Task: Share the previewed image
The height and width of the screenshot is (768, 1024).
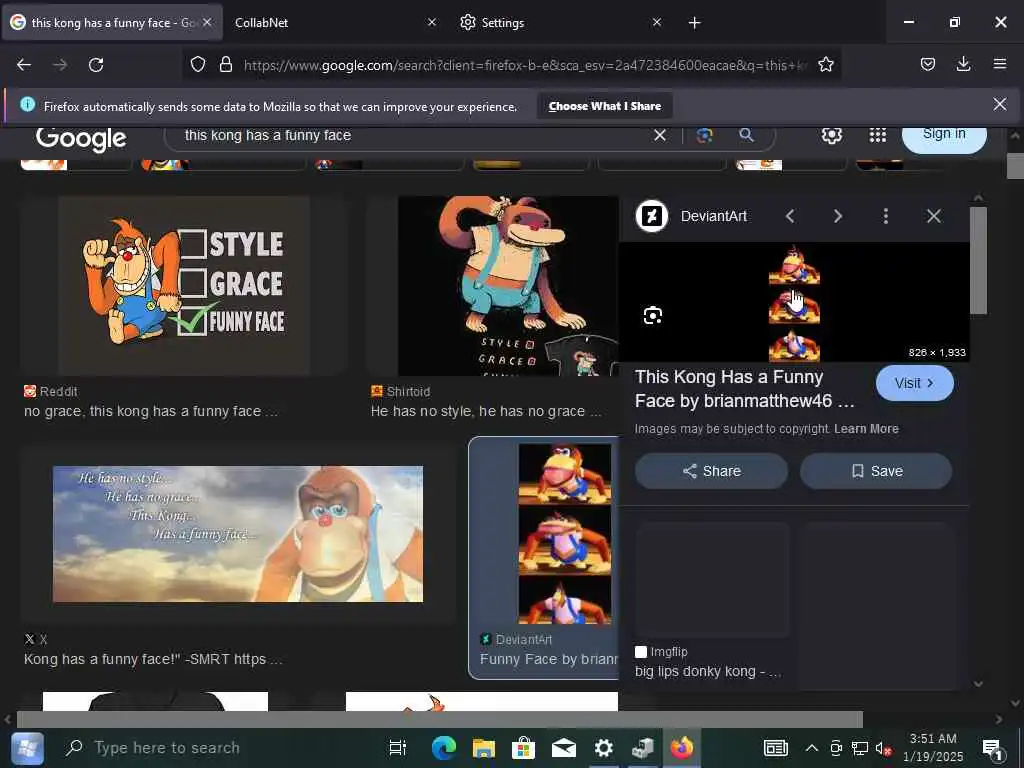Action: point(711,471)
